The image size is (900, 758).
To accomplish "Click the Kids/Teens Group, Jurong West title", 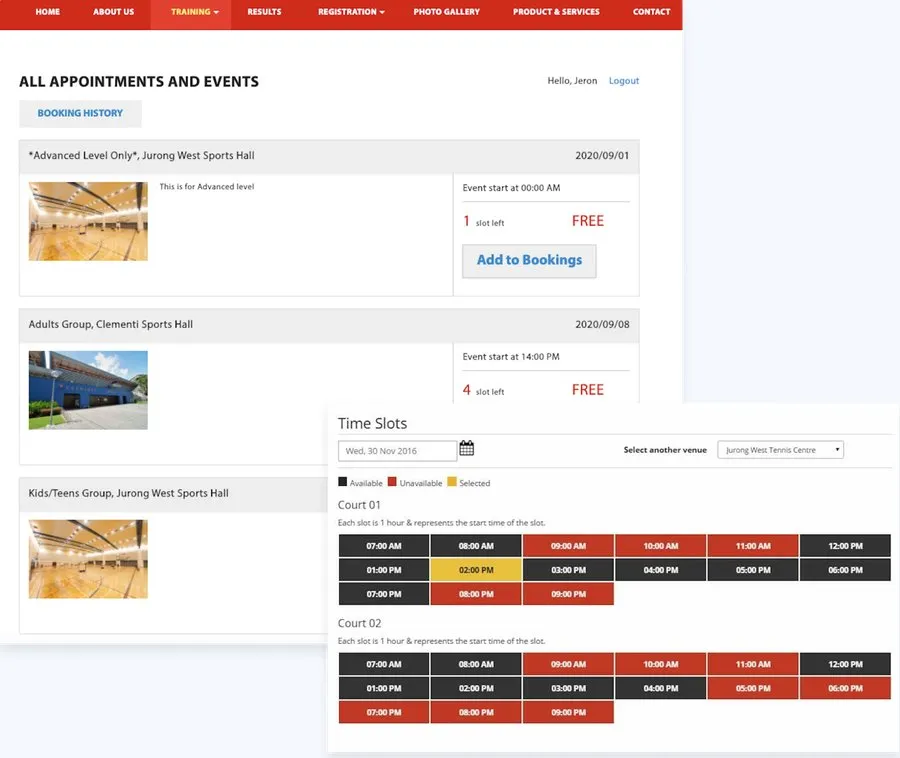I will point(129,493).
